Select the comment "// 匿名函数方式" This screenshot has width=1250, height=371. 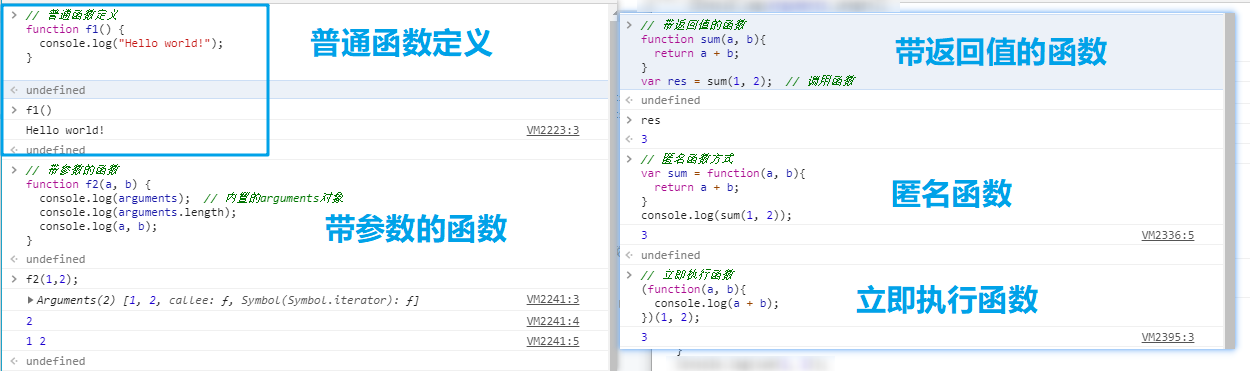[x=687, y=159]
